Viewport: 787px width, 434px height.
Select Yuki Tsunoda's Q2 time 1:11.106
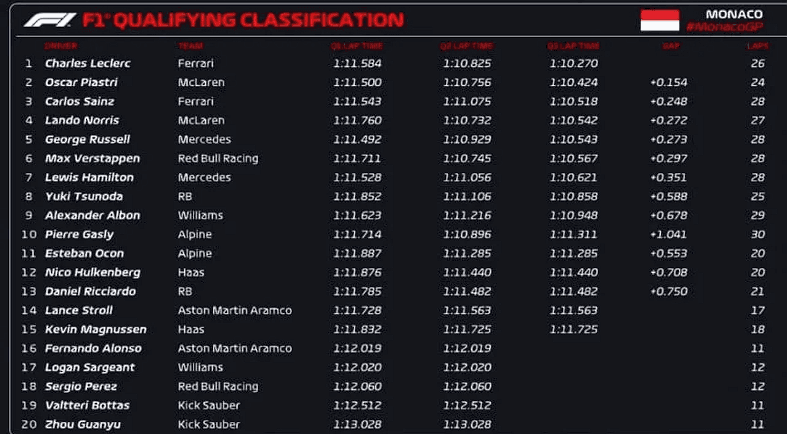coord(467,197)
